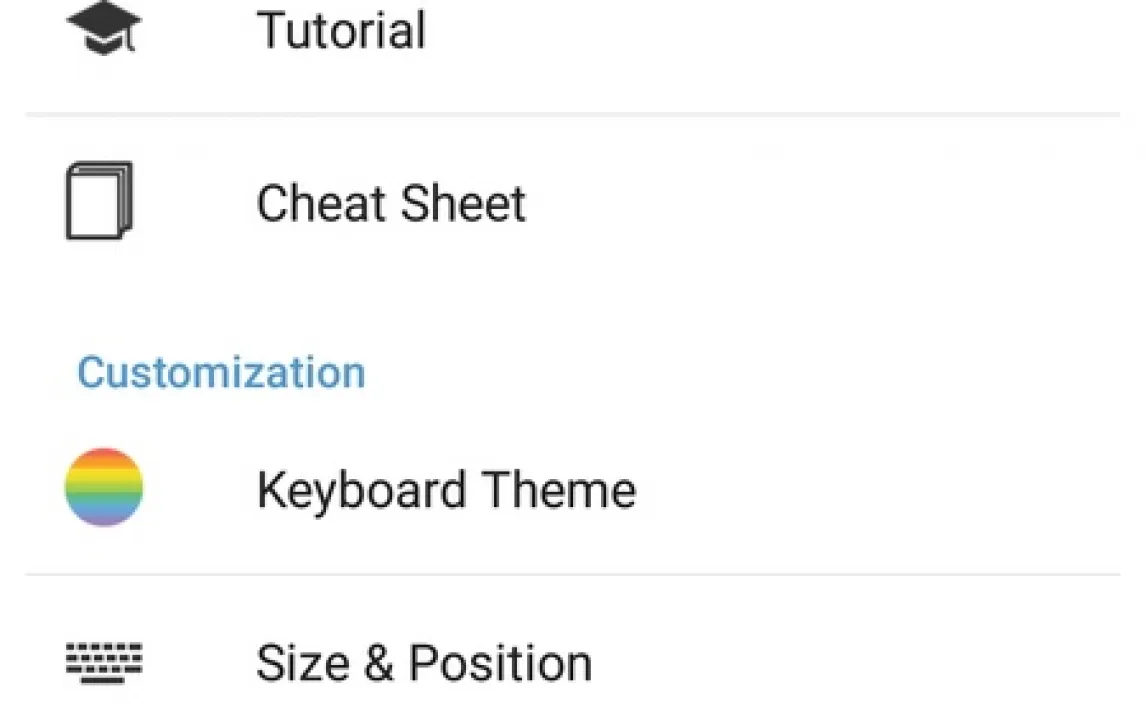Click the word "Theme" in Keyboard Theme

click(x=558, y=490)
